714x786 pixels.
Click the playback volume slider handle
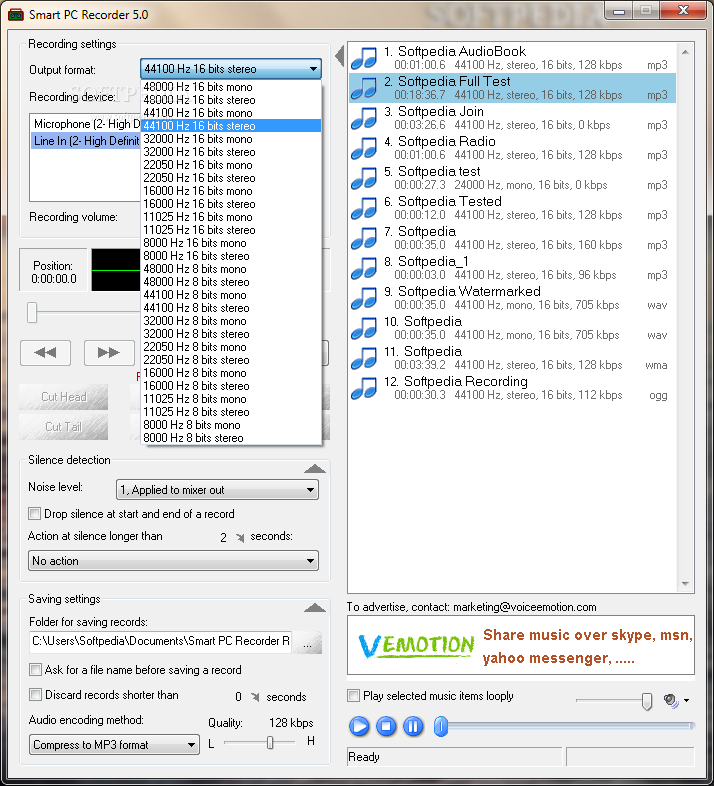click(x=647, y=701)
